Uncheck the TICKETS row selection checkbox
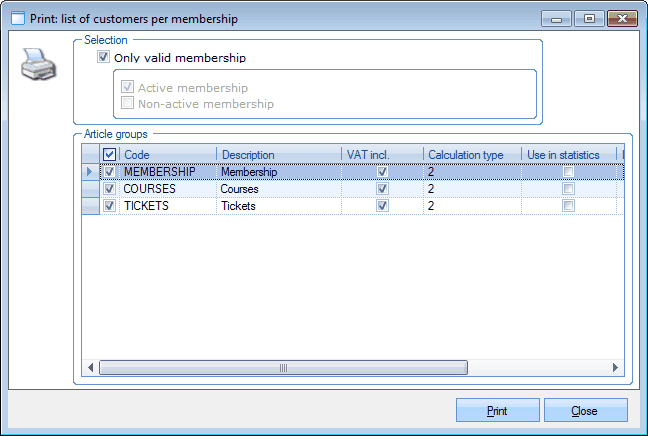Image resolution: width=648 pixels, height=436 pixels. pyautogui.click(x=110, y=206)
